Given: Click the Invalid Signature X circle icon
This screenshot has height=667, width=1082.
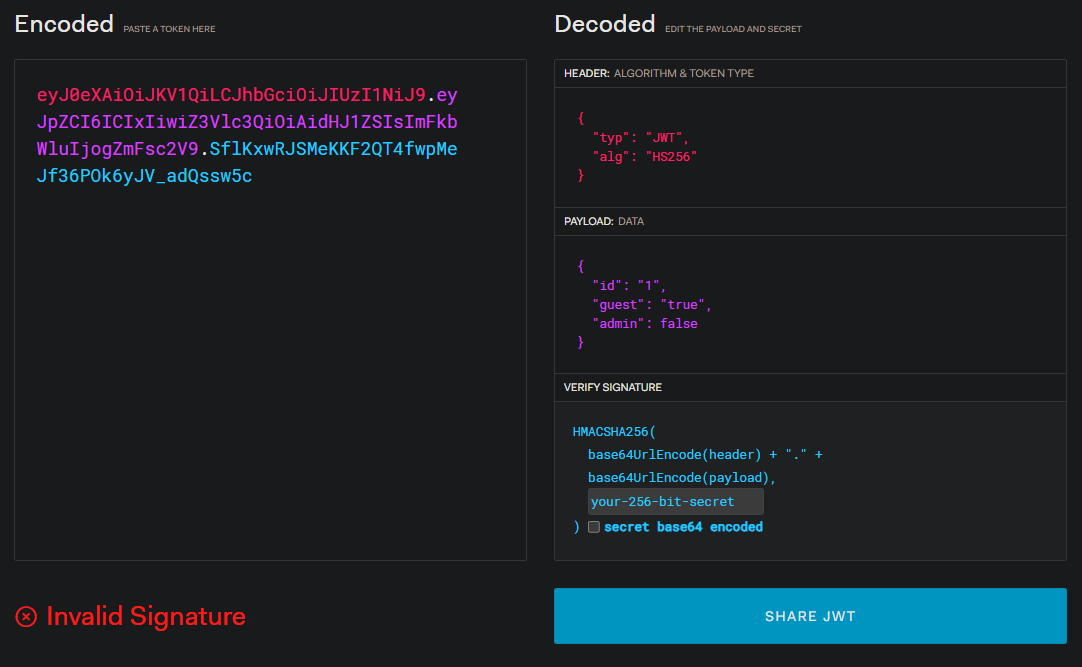Looking at the screenshot, I should click(27, 616).
